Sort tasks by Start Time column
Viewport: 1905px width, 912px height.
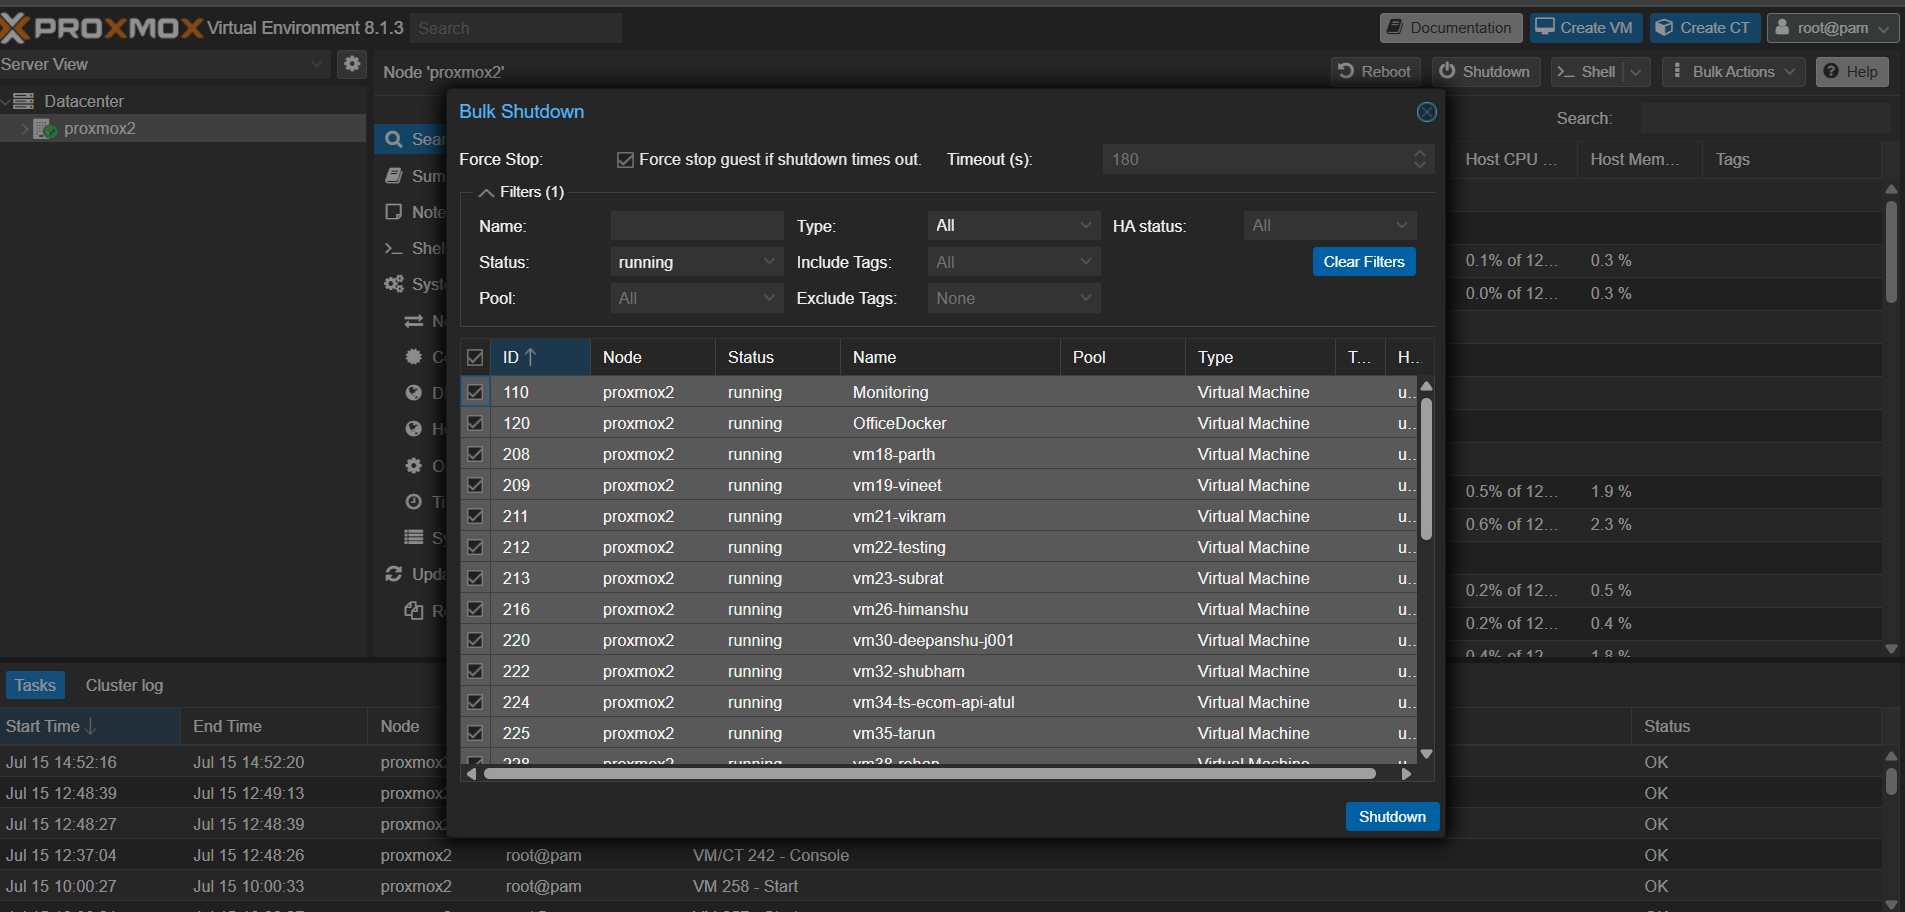coord(90,727)
